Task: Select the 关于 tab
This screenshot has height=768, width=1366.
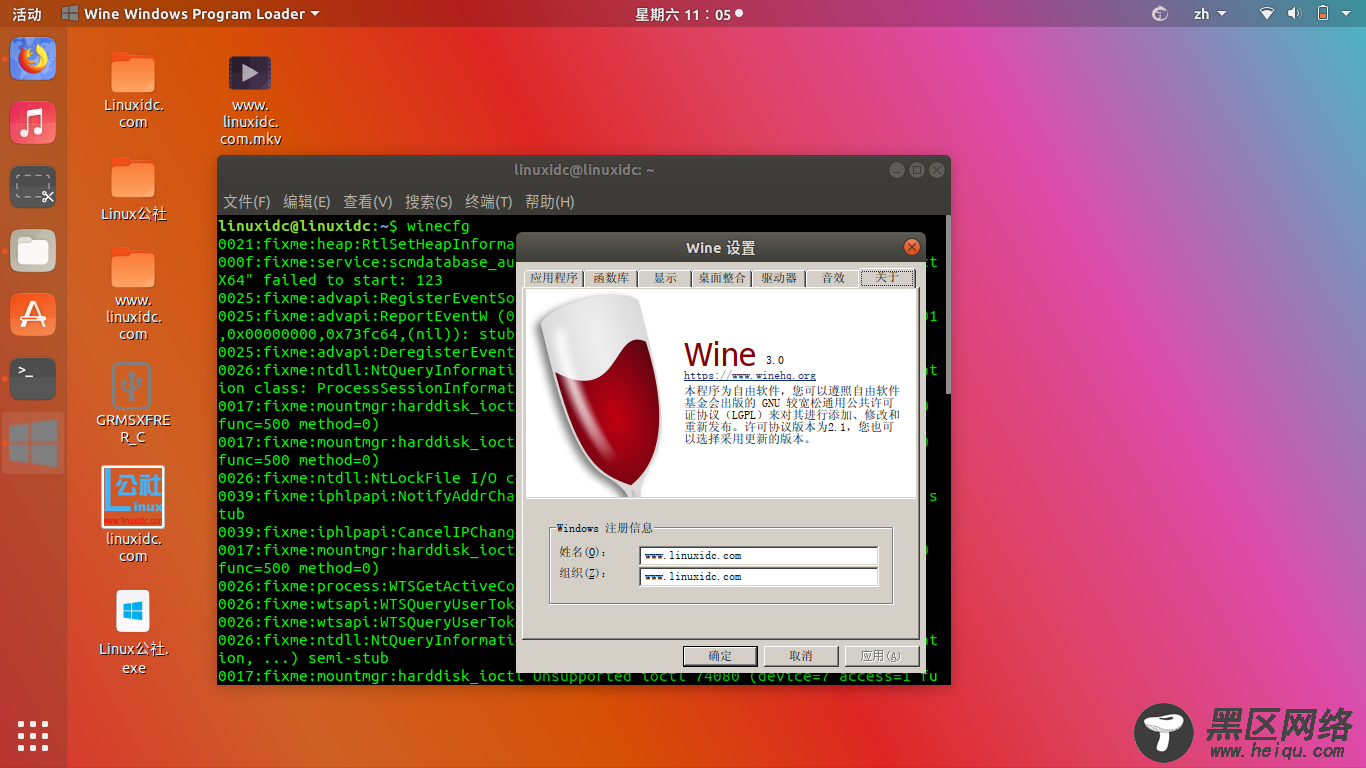Action: click(x=887, y=277)
